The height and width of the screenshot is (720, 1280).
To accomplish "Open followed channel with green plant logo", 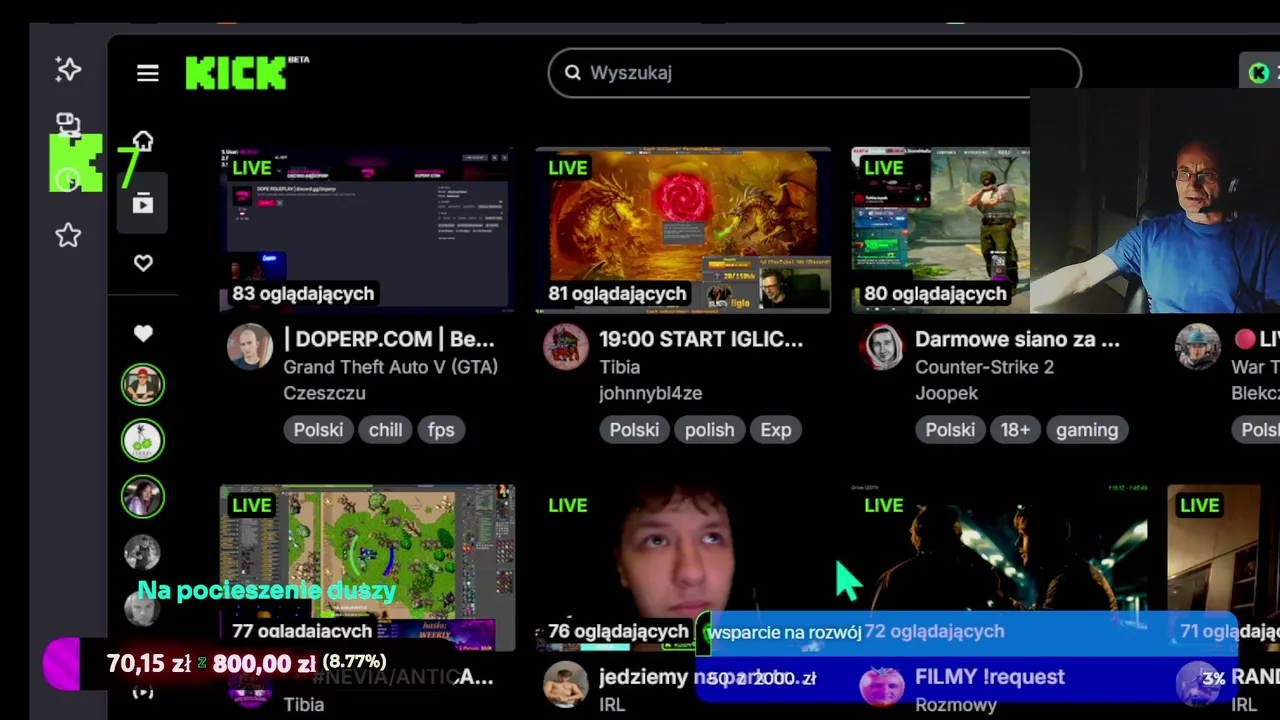I will tap(143, 440).
